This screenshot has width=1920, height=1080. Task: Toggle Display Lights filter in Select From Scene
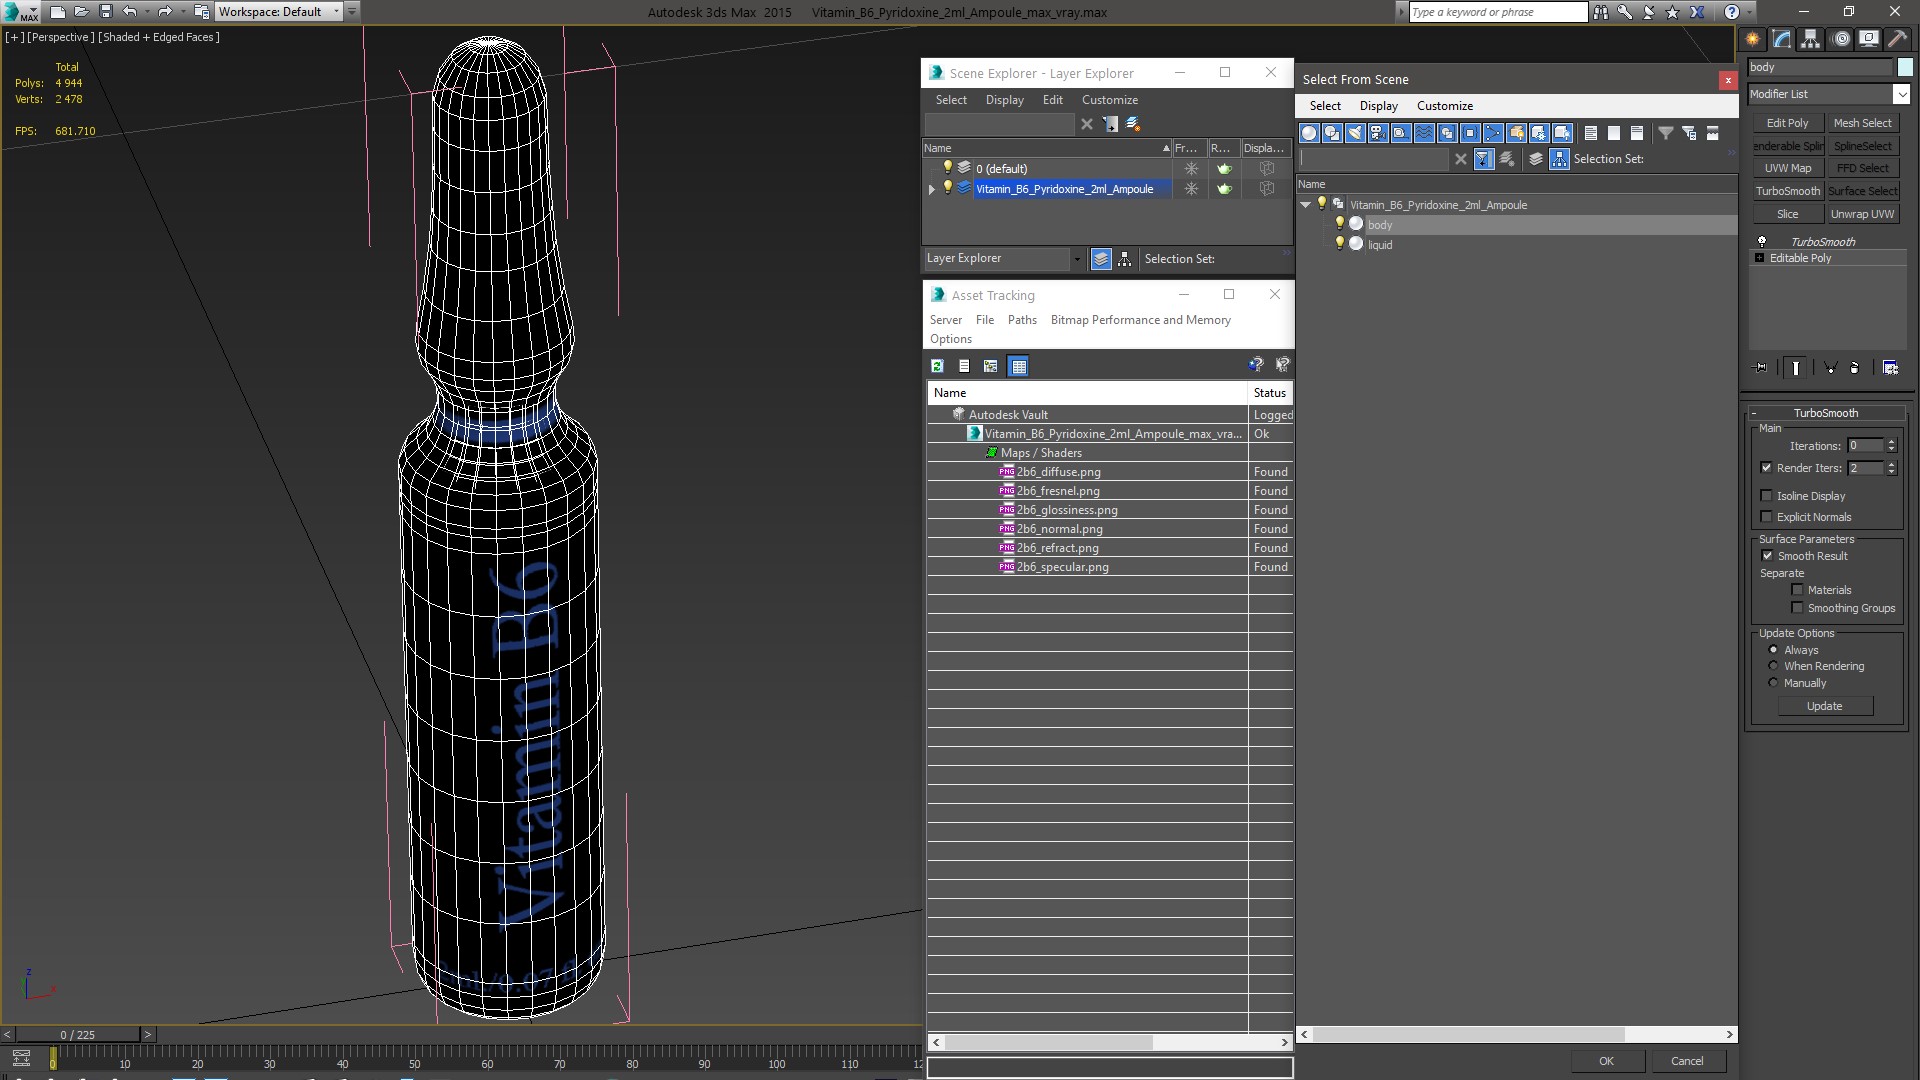tap(1355, 133)
